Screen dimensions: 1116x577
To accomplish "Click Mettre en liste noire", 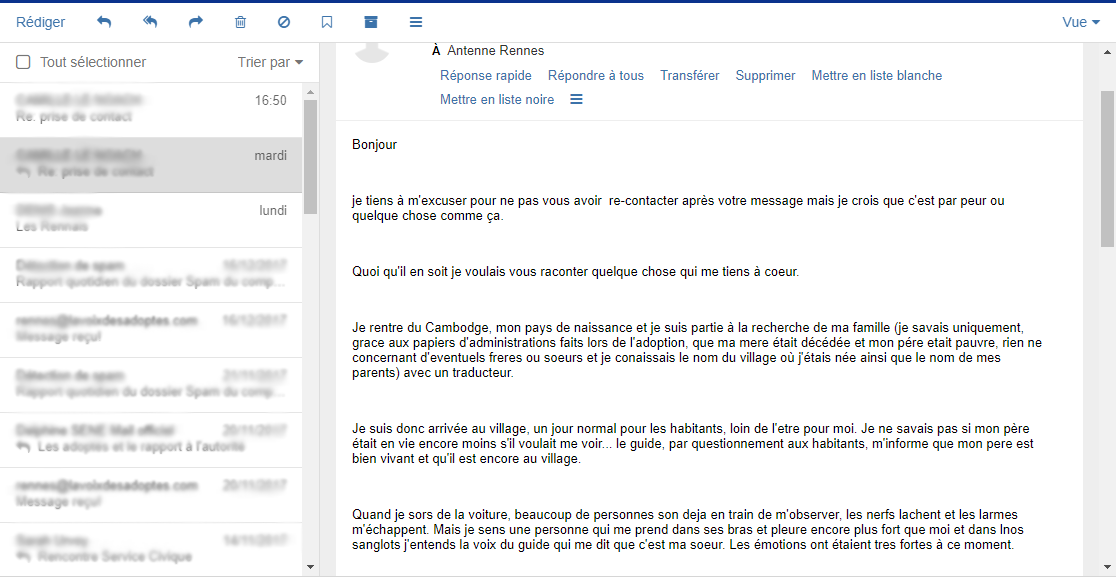I will pos(497,100).
